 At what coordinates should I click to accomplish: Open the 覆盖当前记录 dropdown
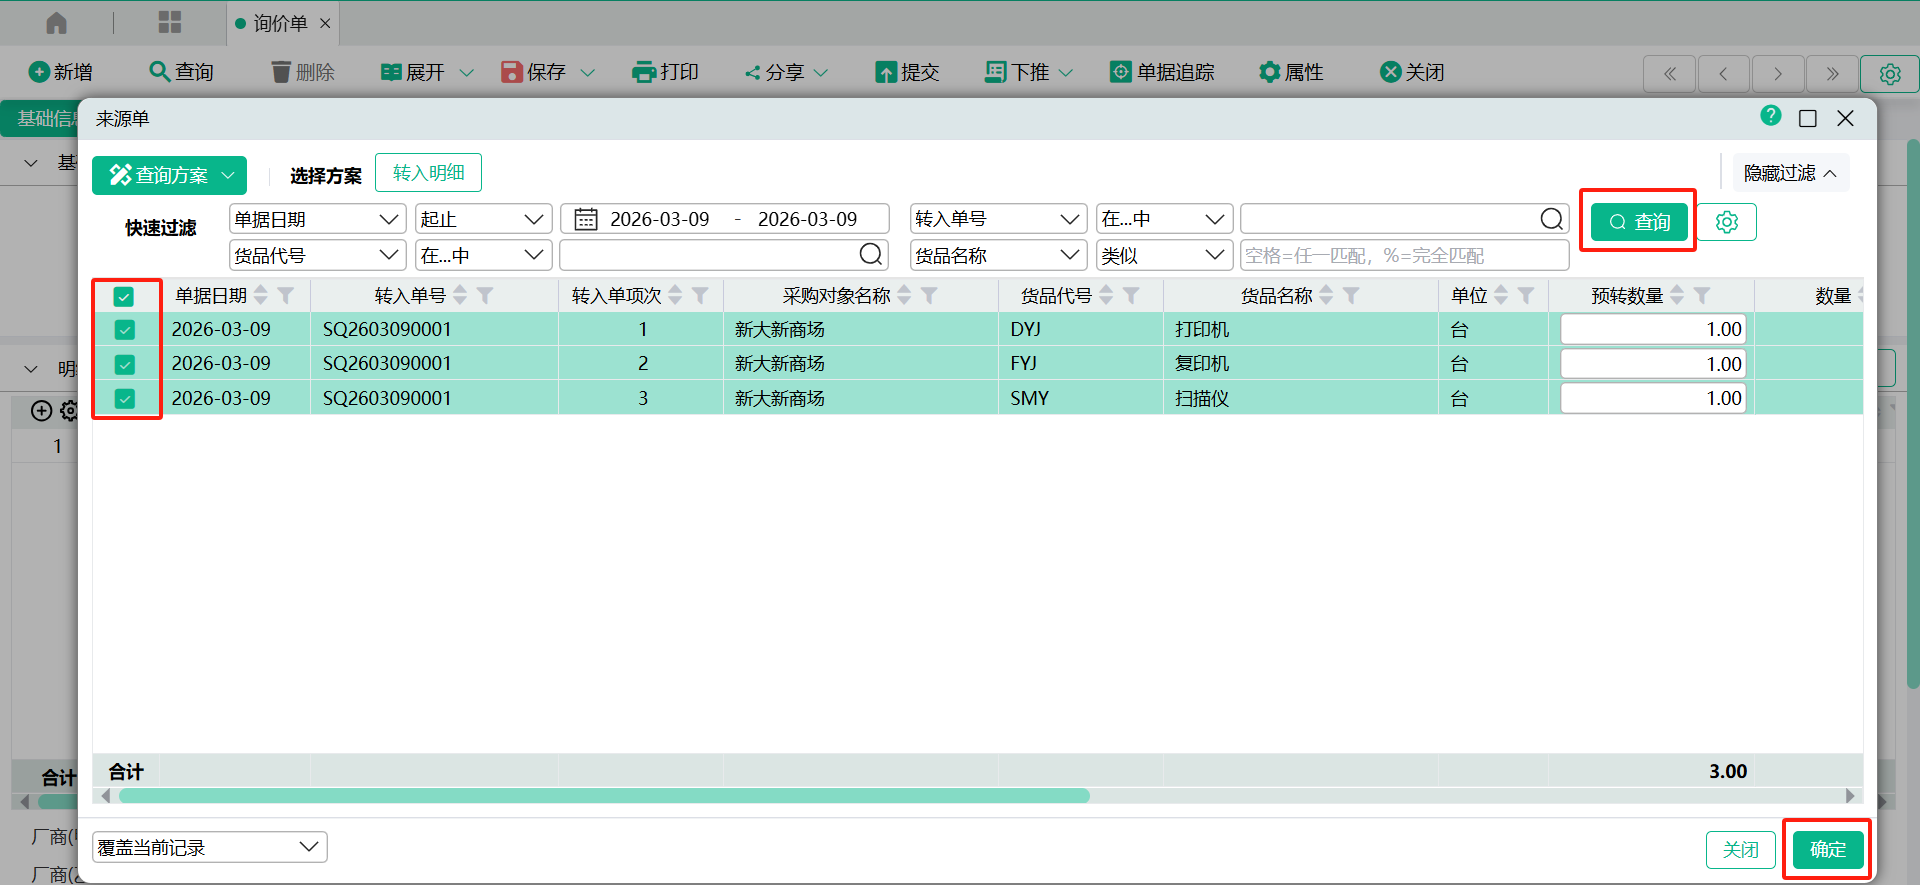[209, 847]
